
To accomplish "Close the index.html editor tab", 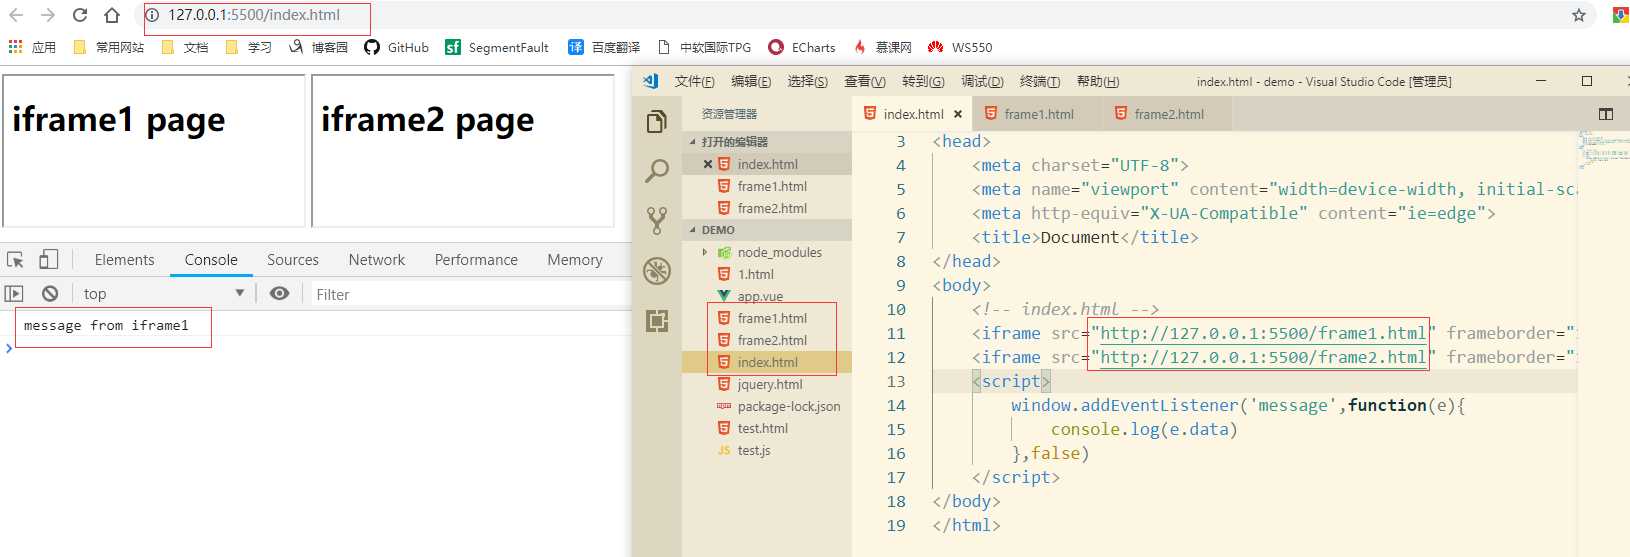I will [x=958, y=114].
